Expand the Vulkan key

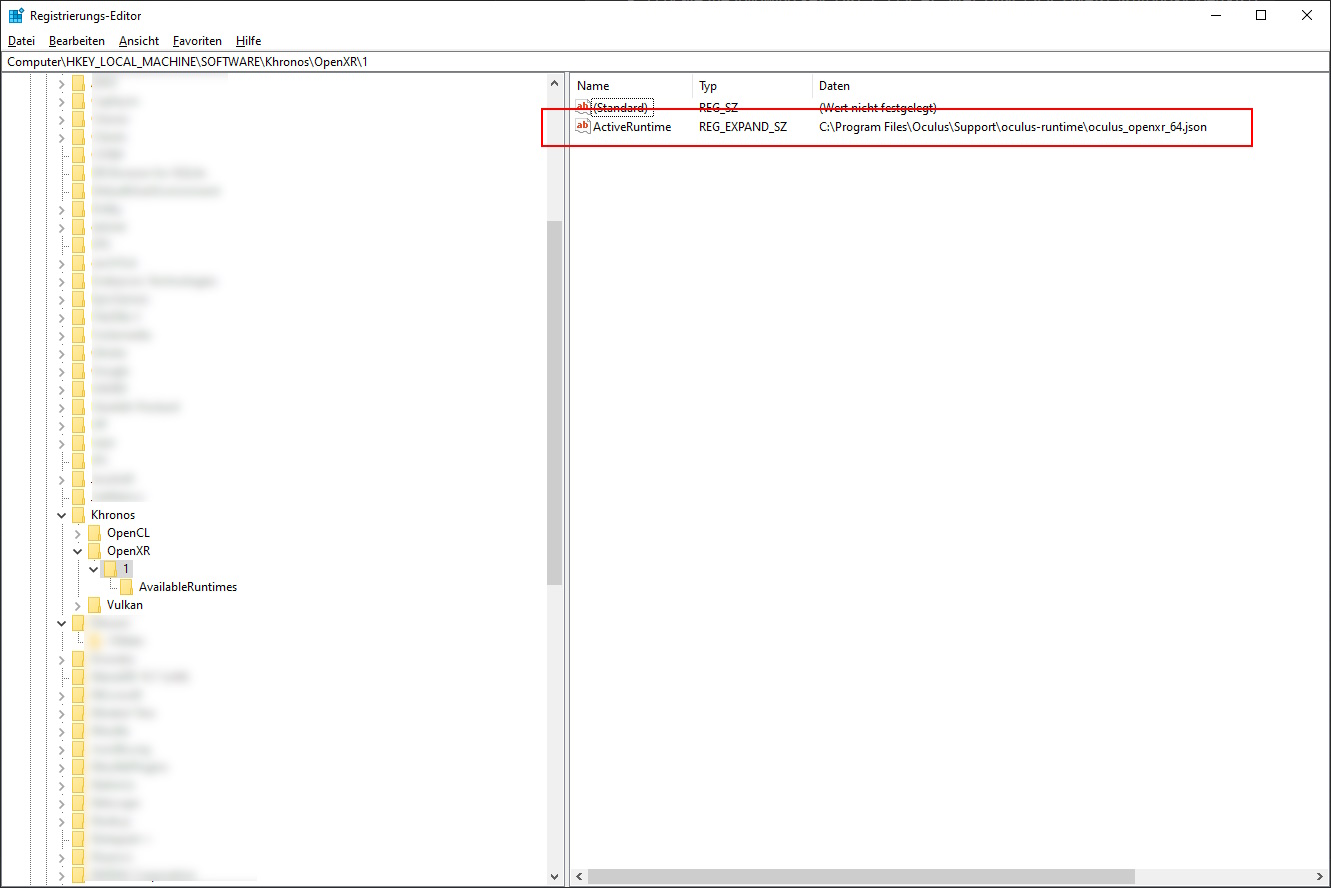click(x=78, y=605)
